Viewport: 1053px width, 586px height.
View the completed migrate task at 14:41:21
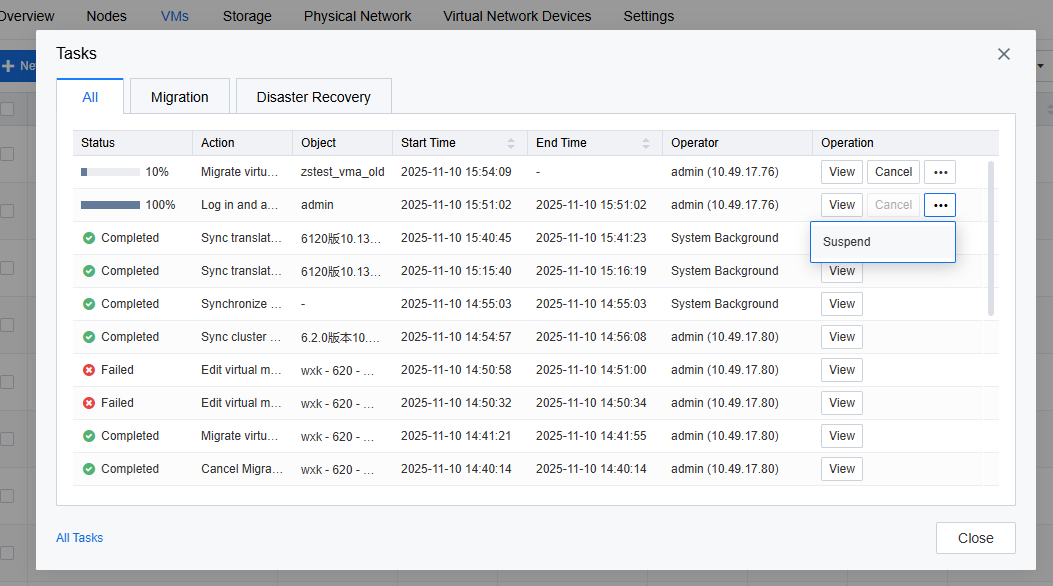pyautogui.click(x=841, y=436)
